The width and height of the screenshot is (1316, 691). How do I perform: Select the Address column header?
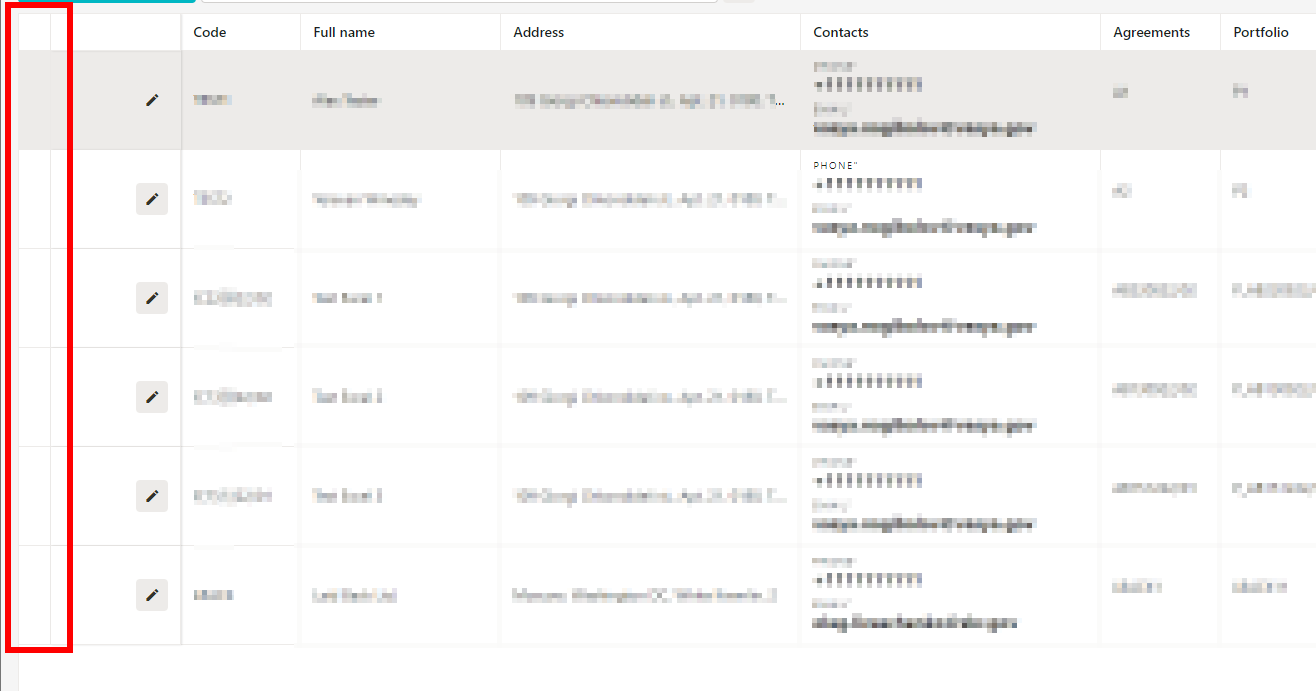click(539, 32)
